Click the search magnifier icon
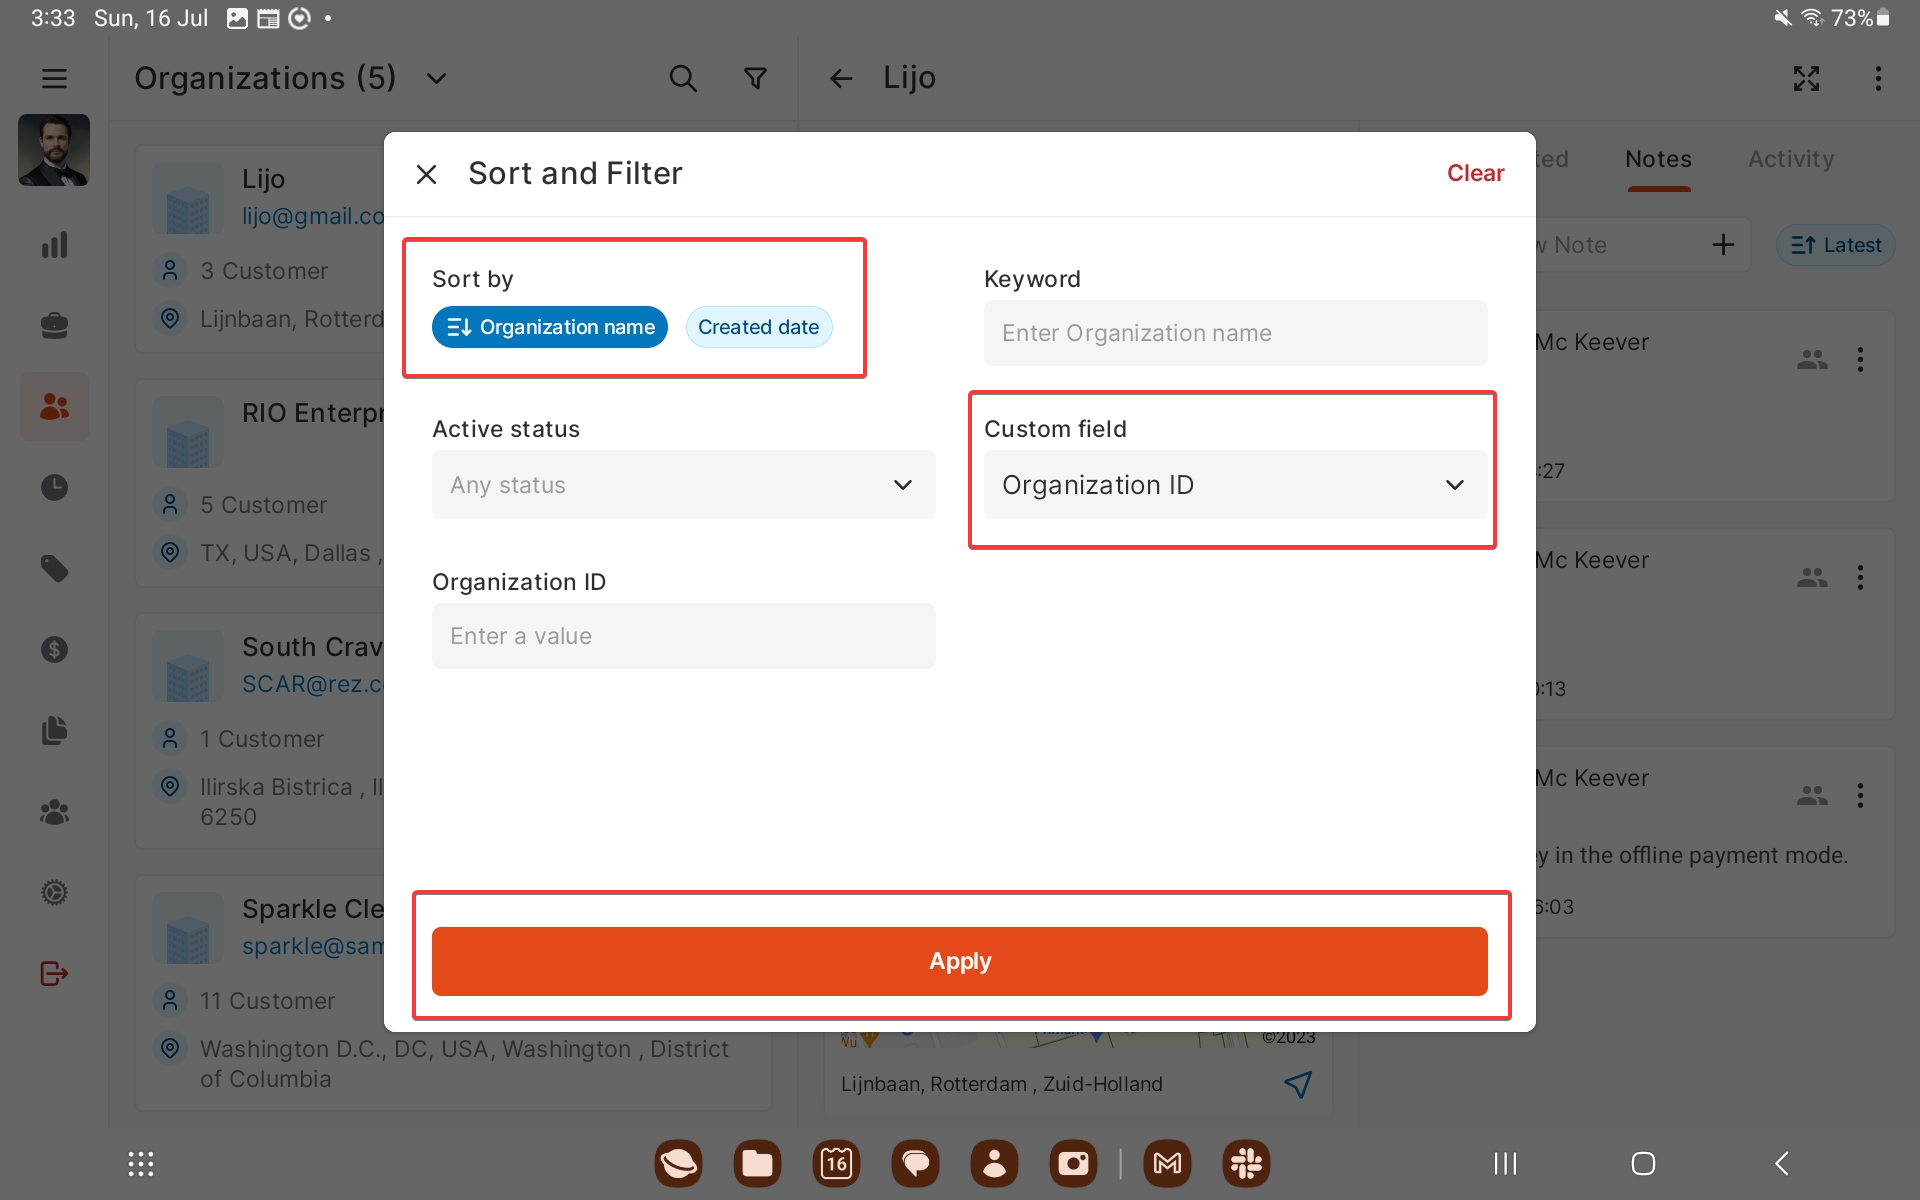Image resolution: width=1920 pixels, height=1200 pixels. click(x=683, y=78)
